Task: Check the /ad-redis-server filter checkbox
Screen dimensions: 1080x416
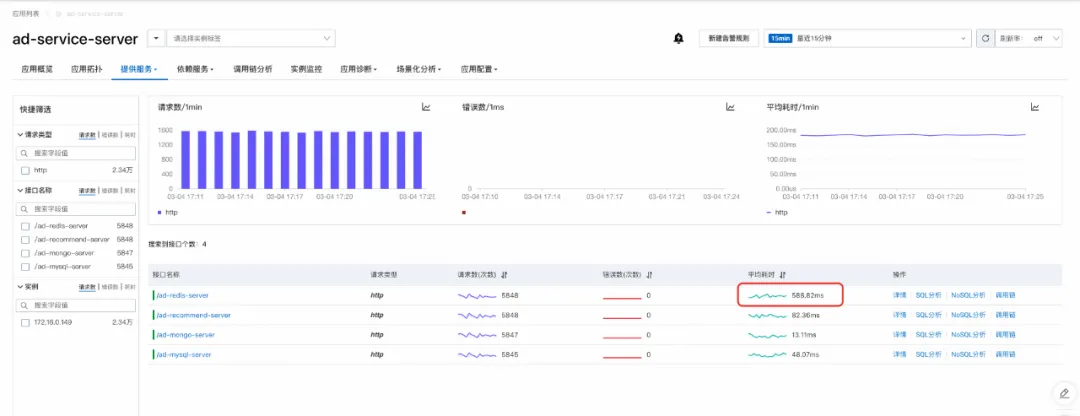Action: point(25,226)
